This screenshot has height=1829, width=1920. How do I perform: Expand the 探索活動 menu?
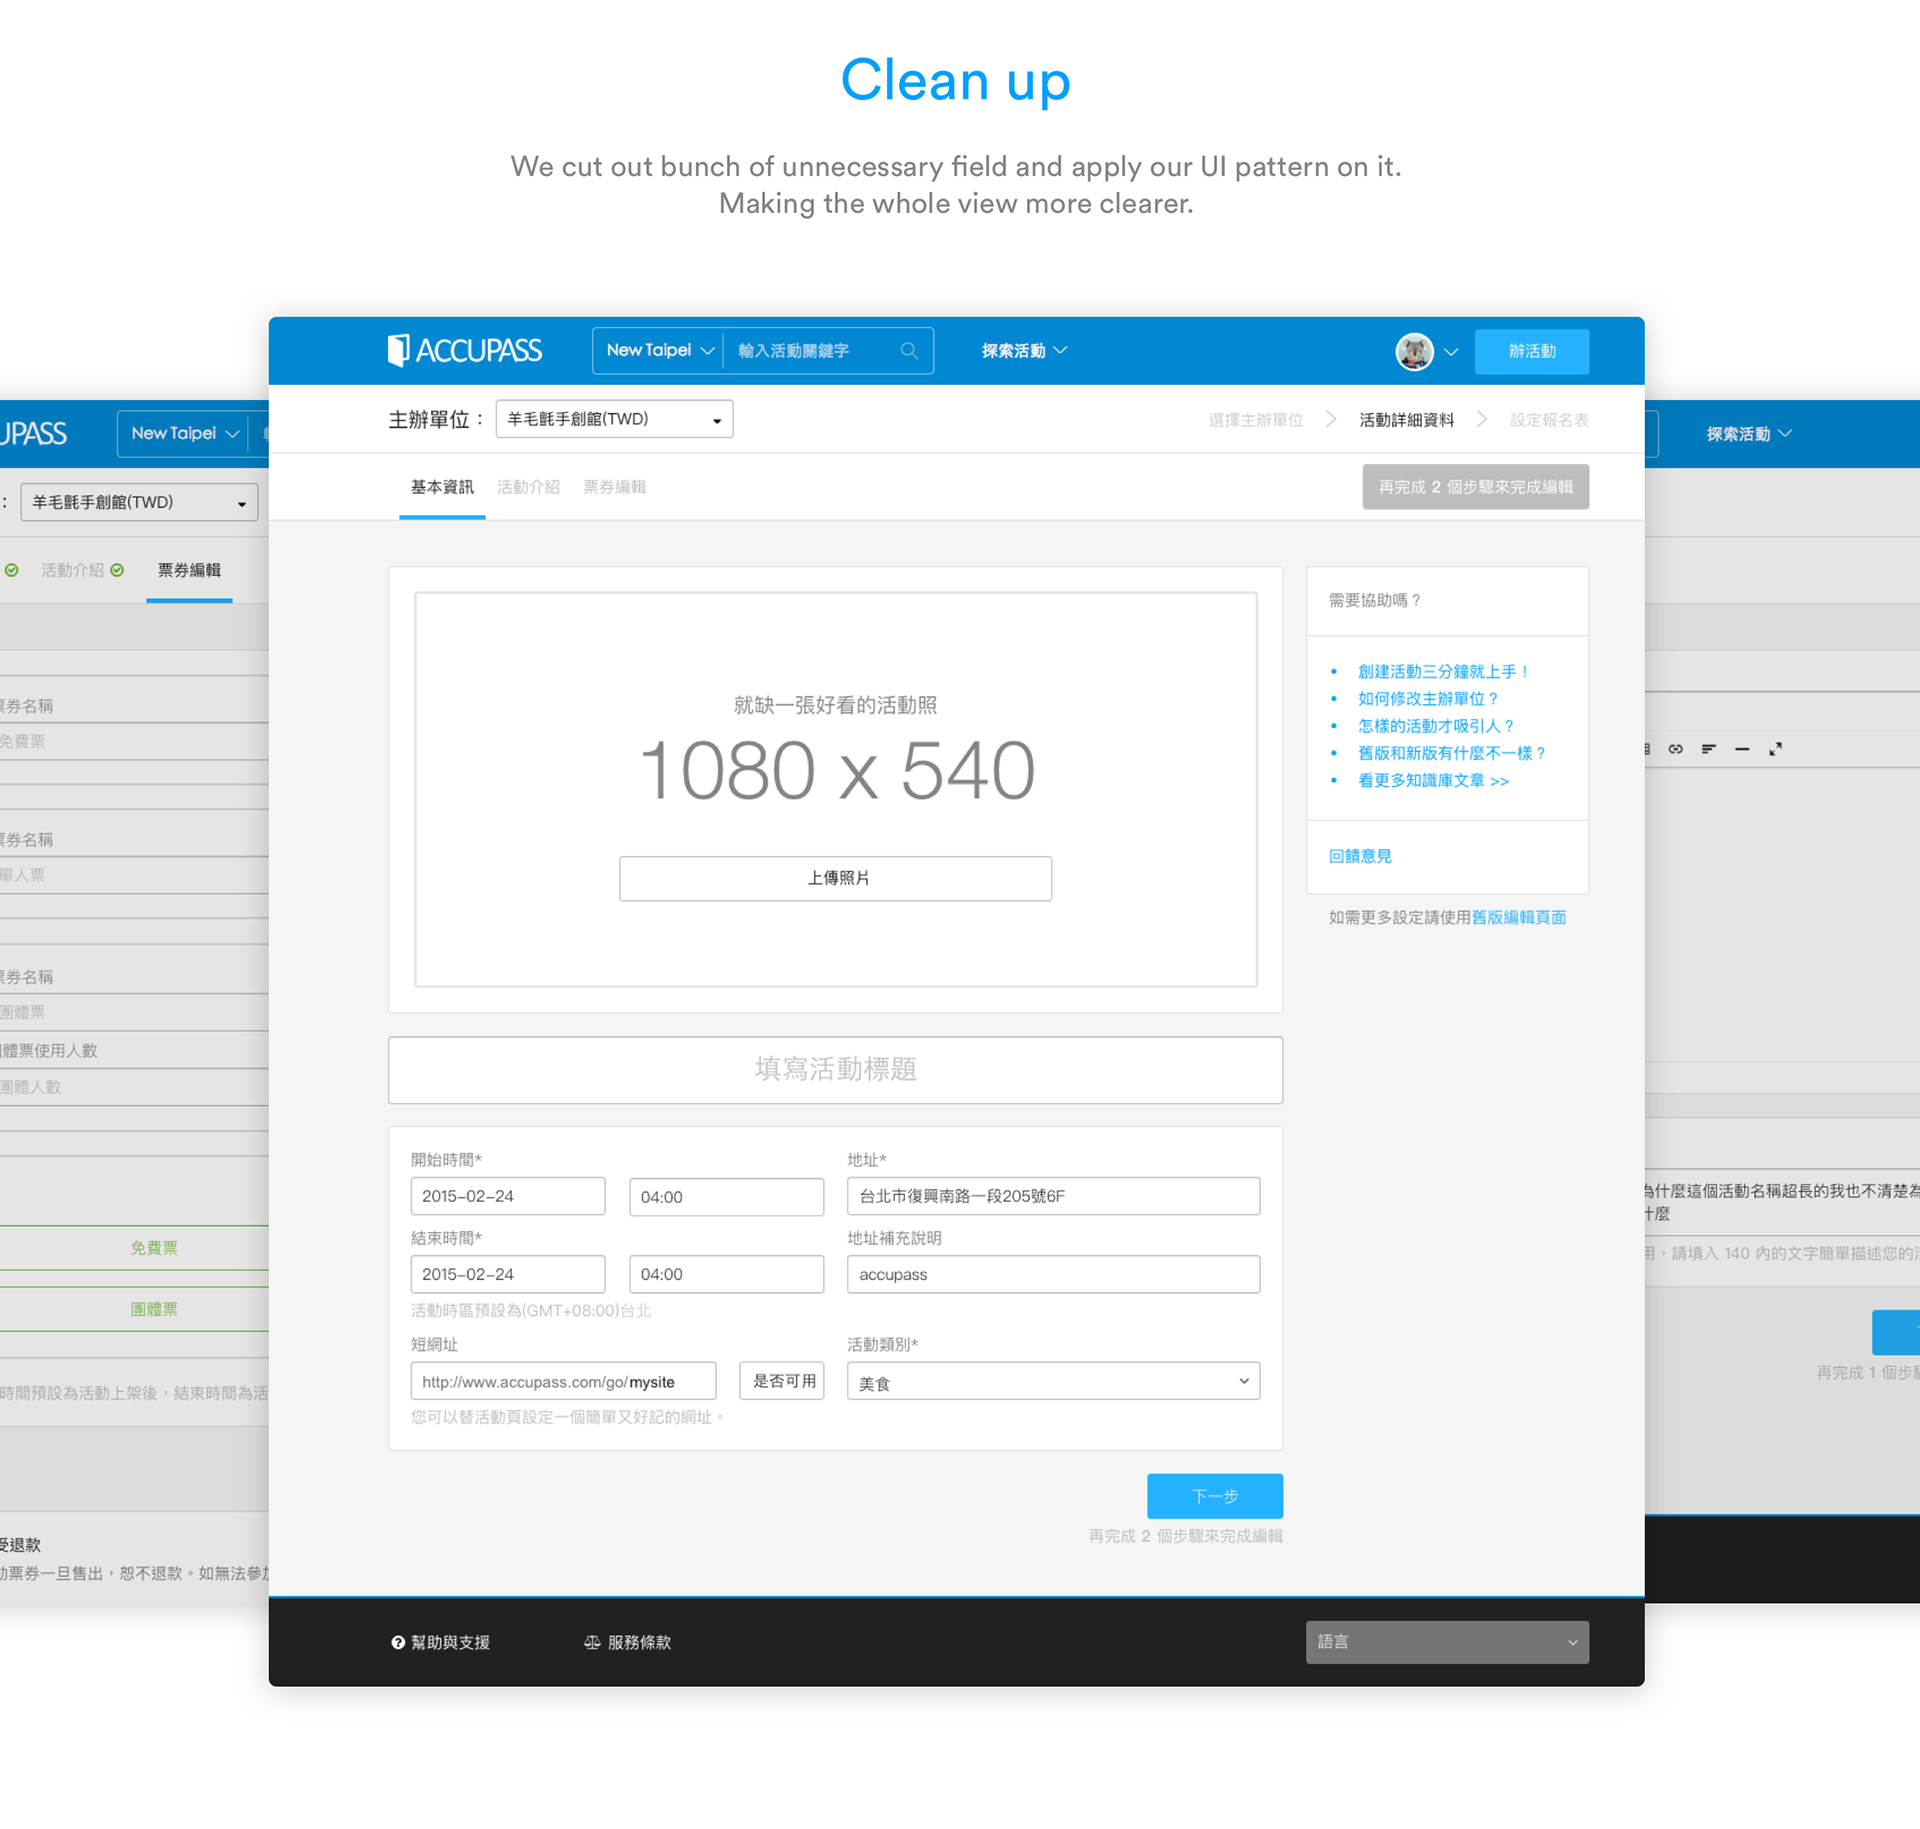click(x=1024, y=351)
